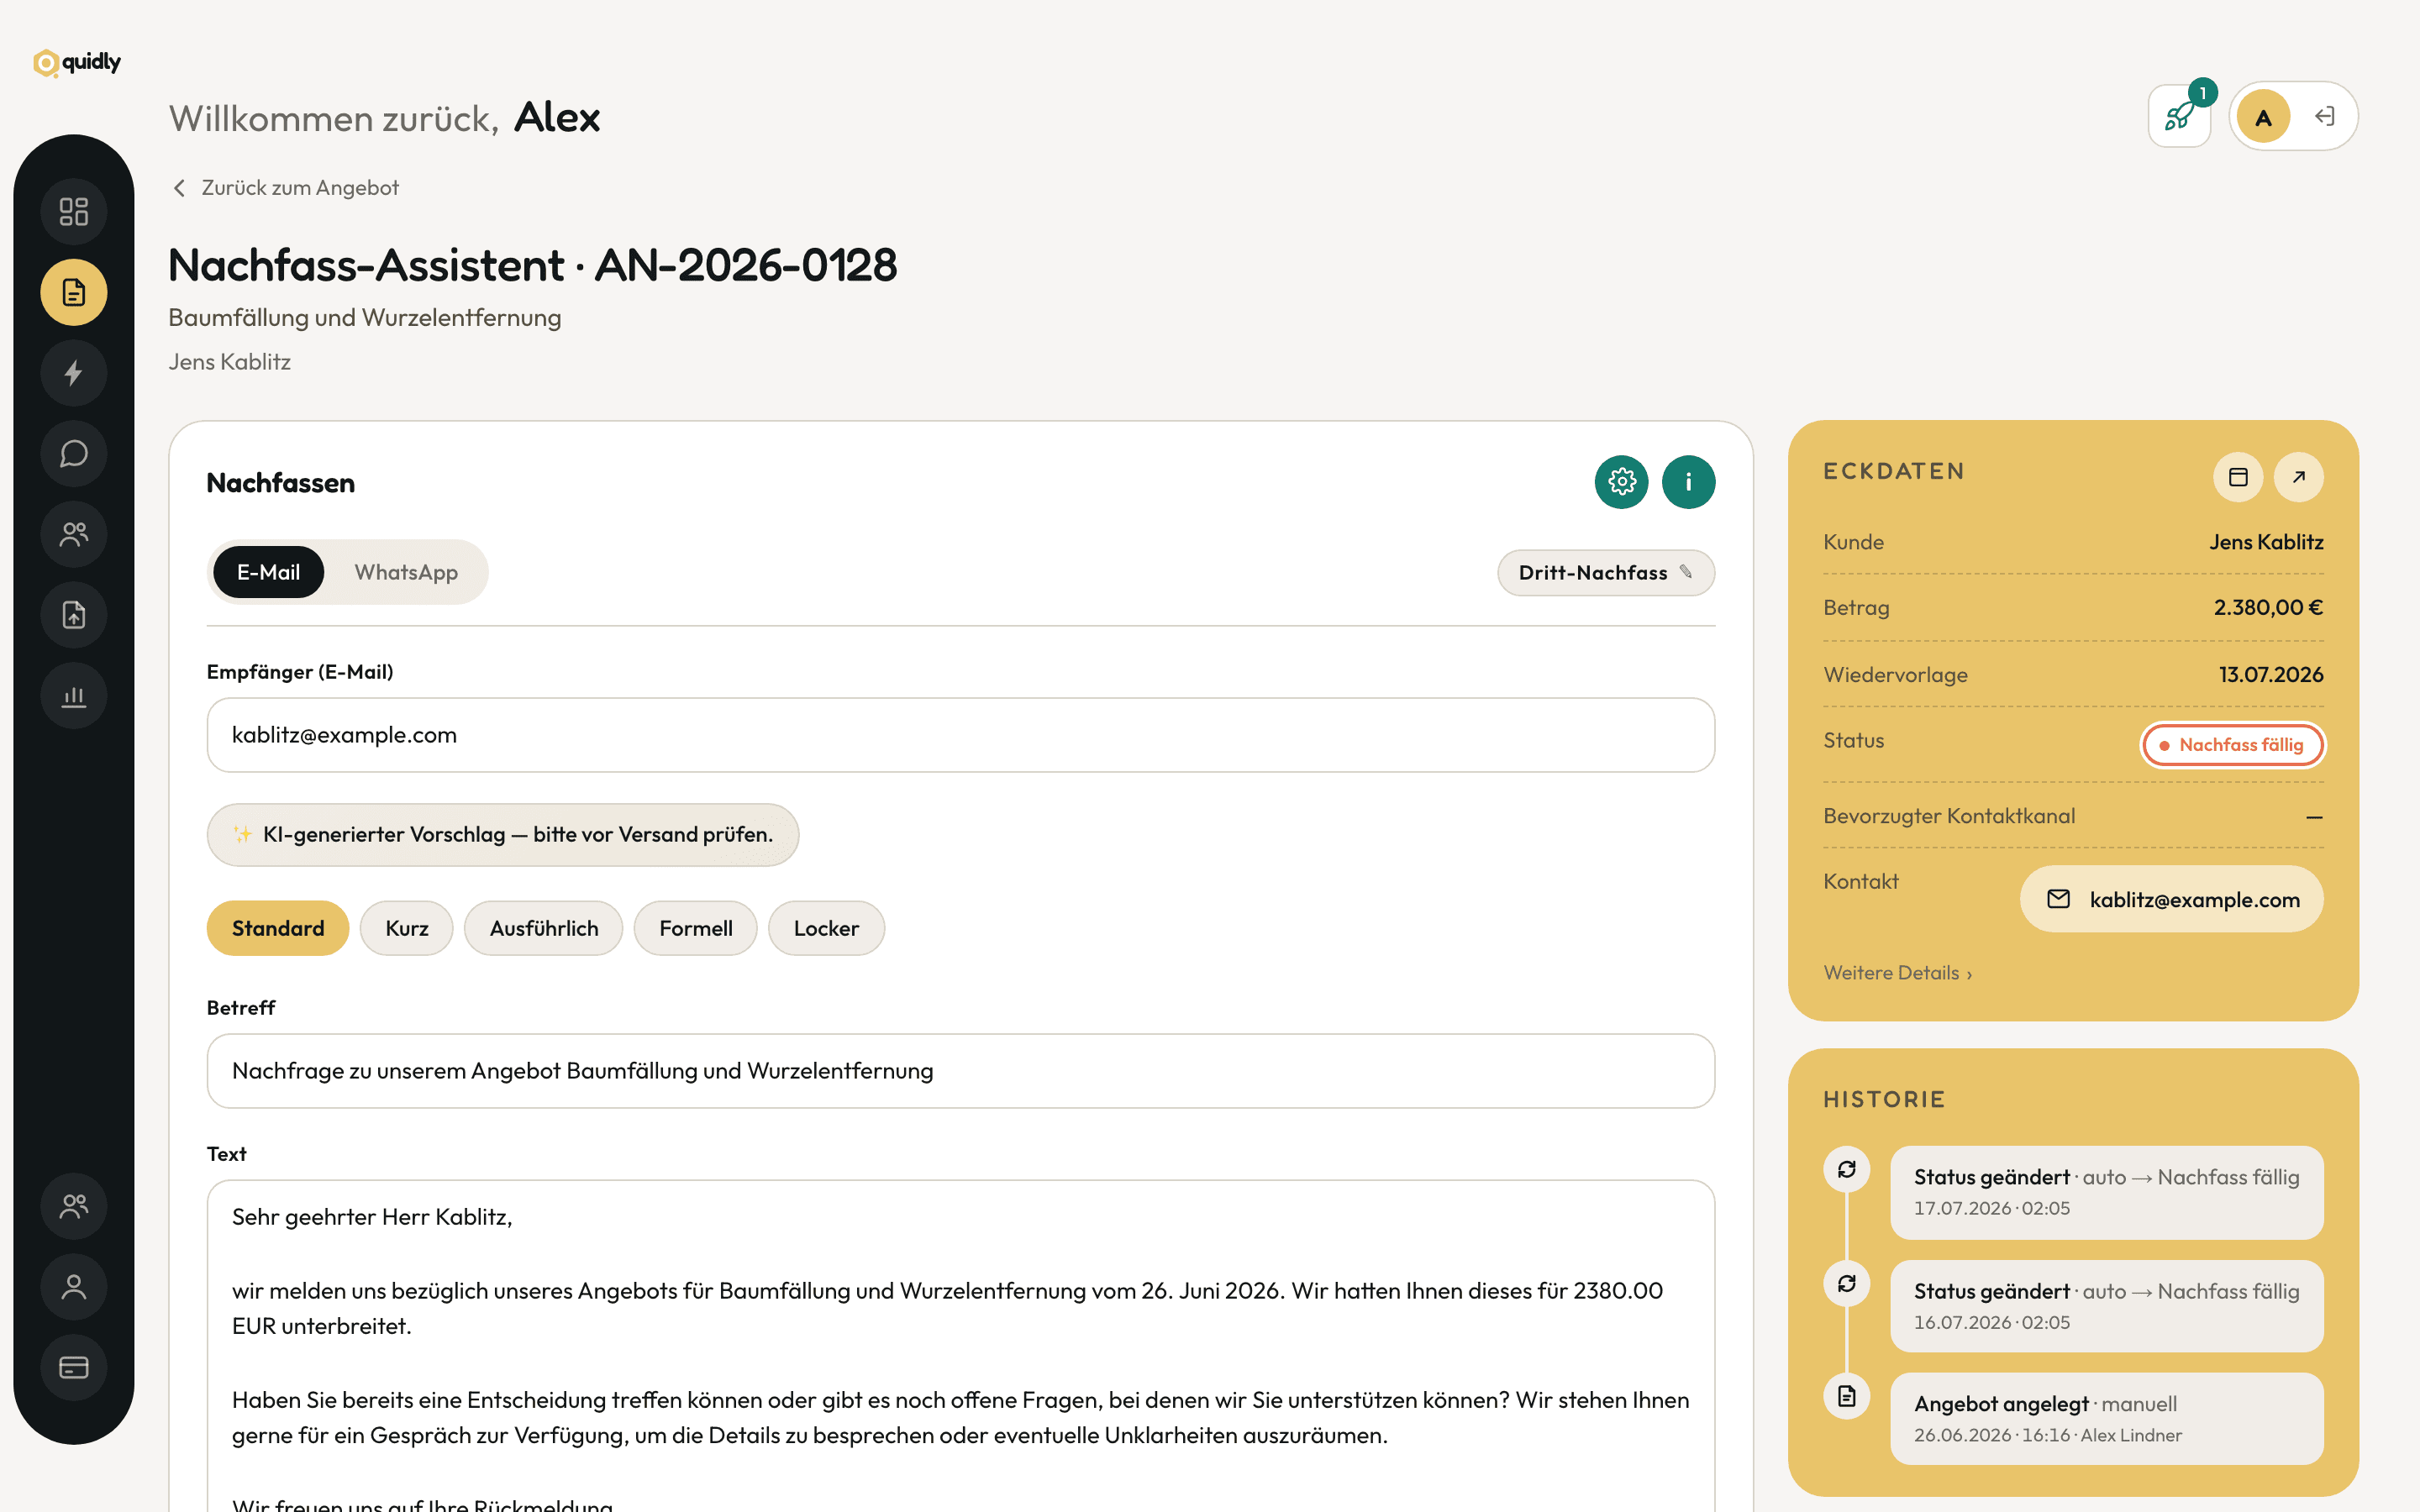
Task: Switch to the WhatsApp channel tab
Action: coord(406,572)
